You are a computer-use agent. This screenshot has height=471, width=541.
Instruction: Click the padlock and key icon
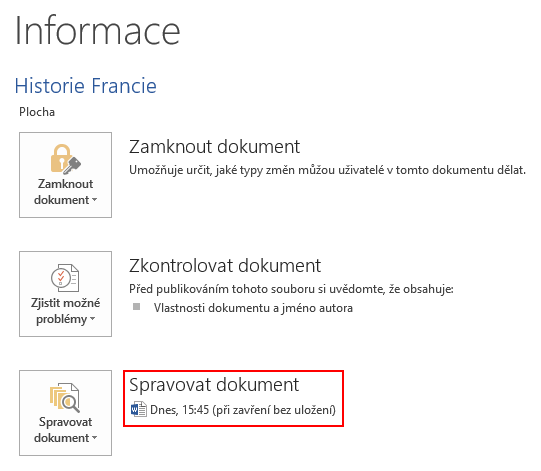coord(66,159)
